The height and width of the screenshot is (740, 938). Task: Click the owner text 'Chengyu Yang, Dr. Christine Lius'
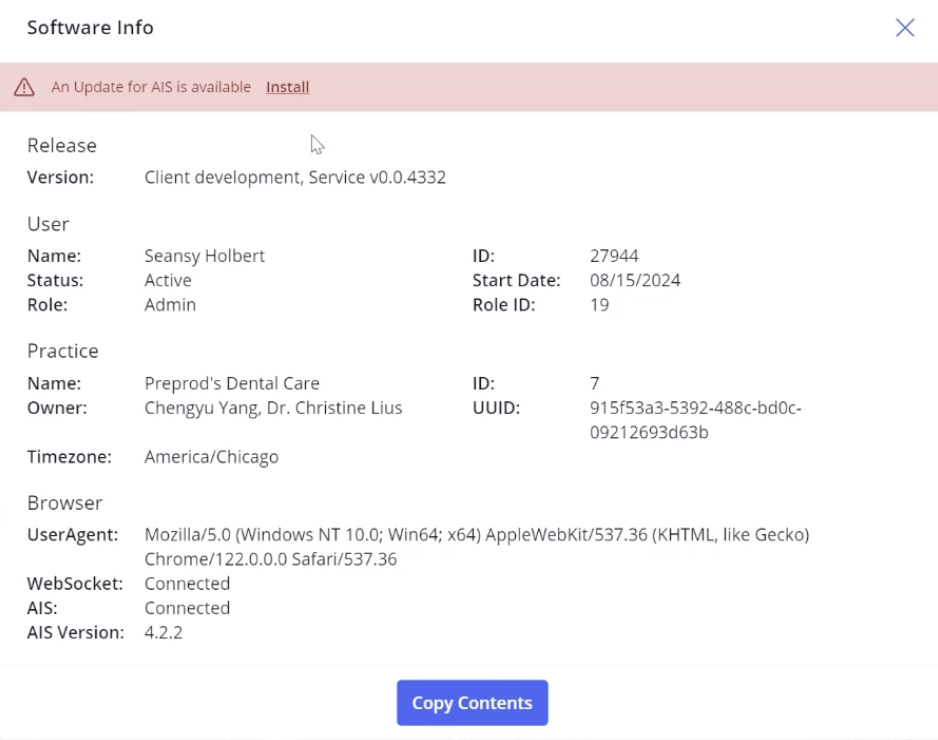pos(273,408)
